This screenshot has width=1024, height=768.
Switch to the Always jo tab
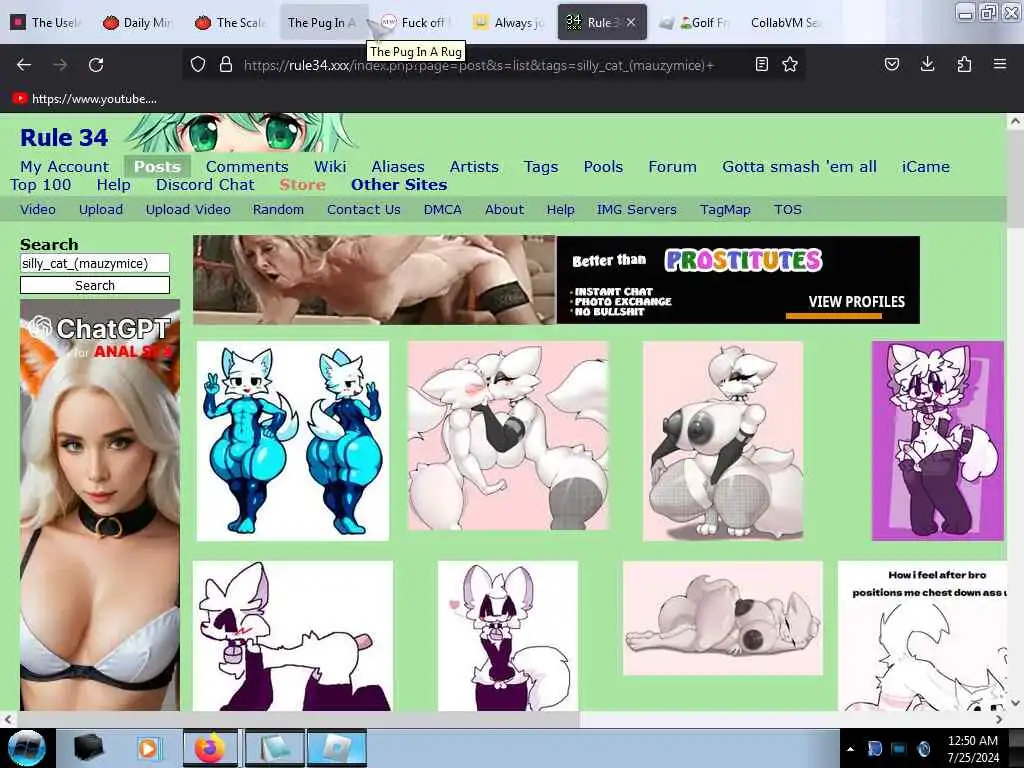(509, 22)
